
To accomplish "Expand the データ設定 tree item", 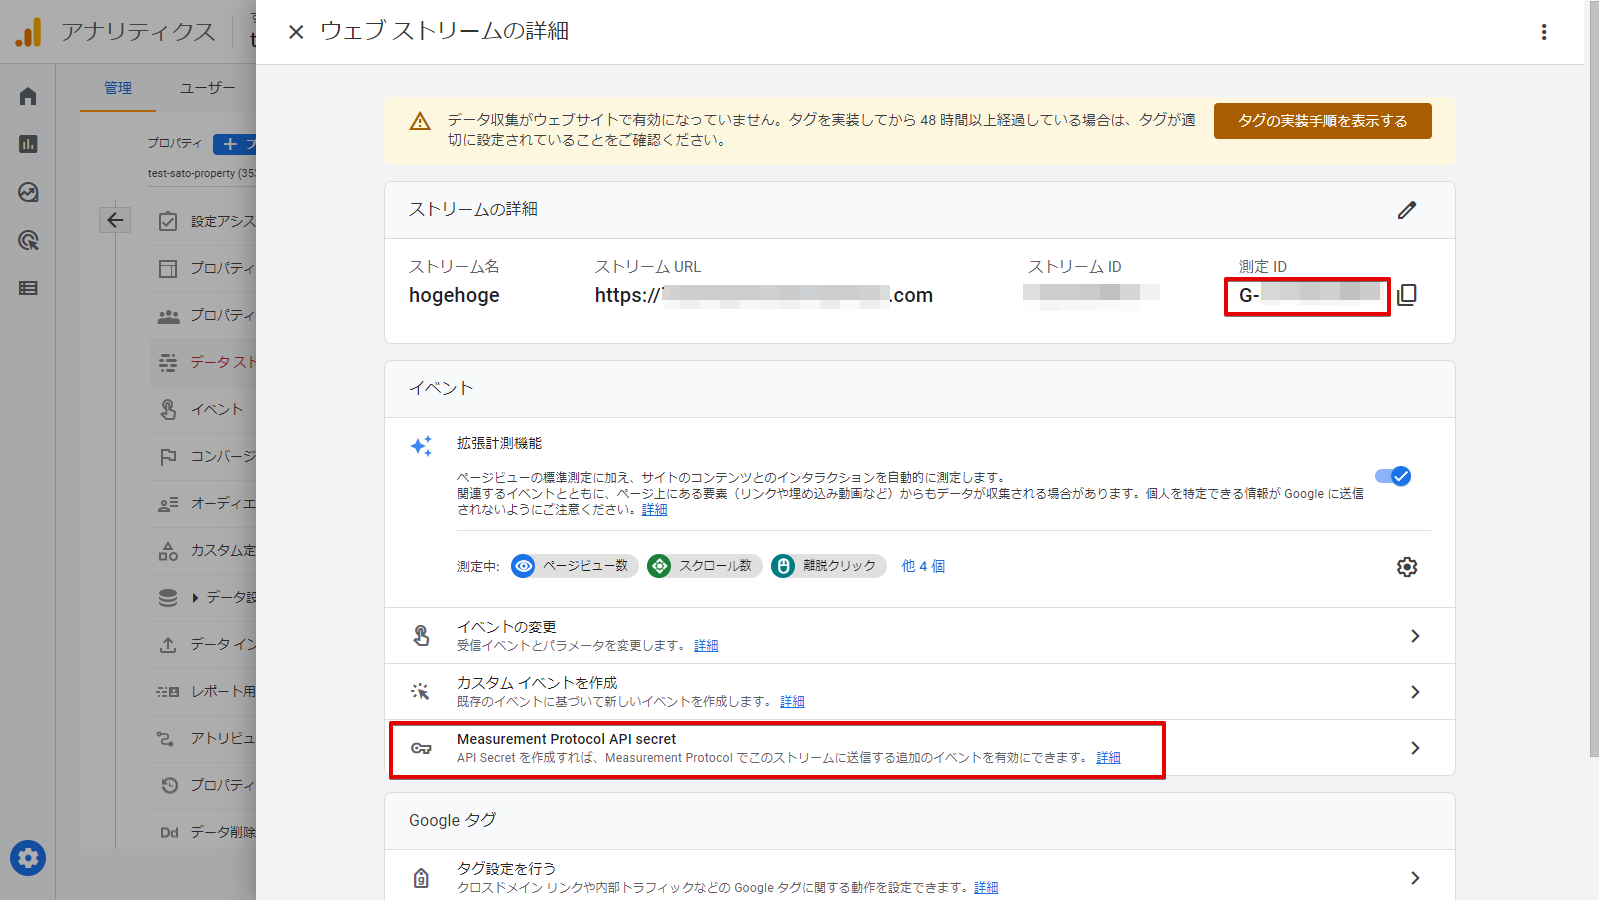I will [196, 597].
